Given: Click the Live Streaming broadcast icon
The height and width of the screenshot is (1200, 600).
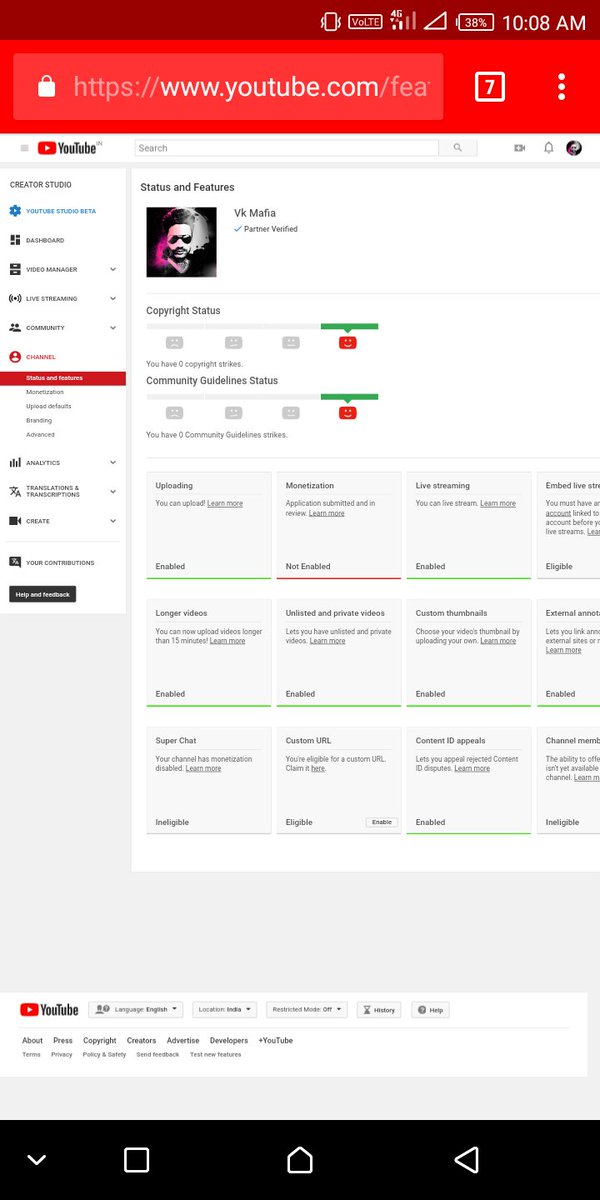Looking at the screenshot, I should (x=15, y=298).
